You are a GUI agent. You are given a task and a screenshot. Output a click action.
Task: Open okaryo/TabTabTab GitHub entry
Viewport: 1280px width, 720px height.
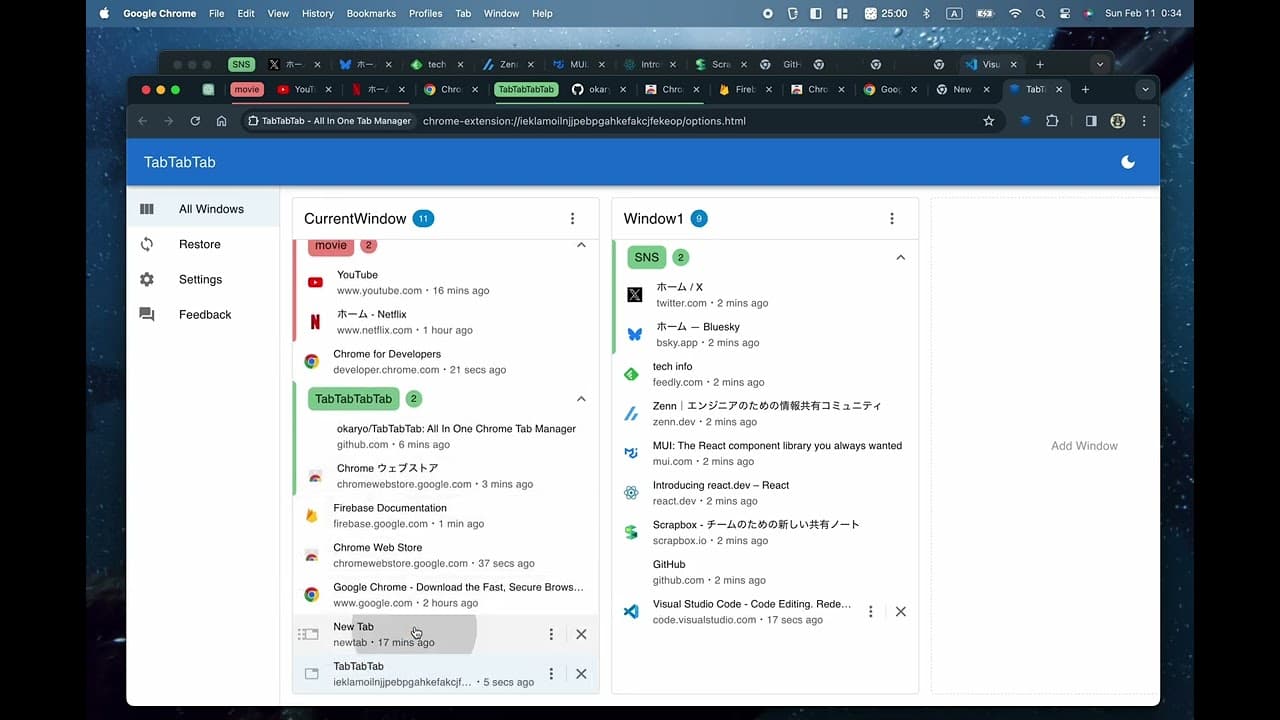click(446, 436)
